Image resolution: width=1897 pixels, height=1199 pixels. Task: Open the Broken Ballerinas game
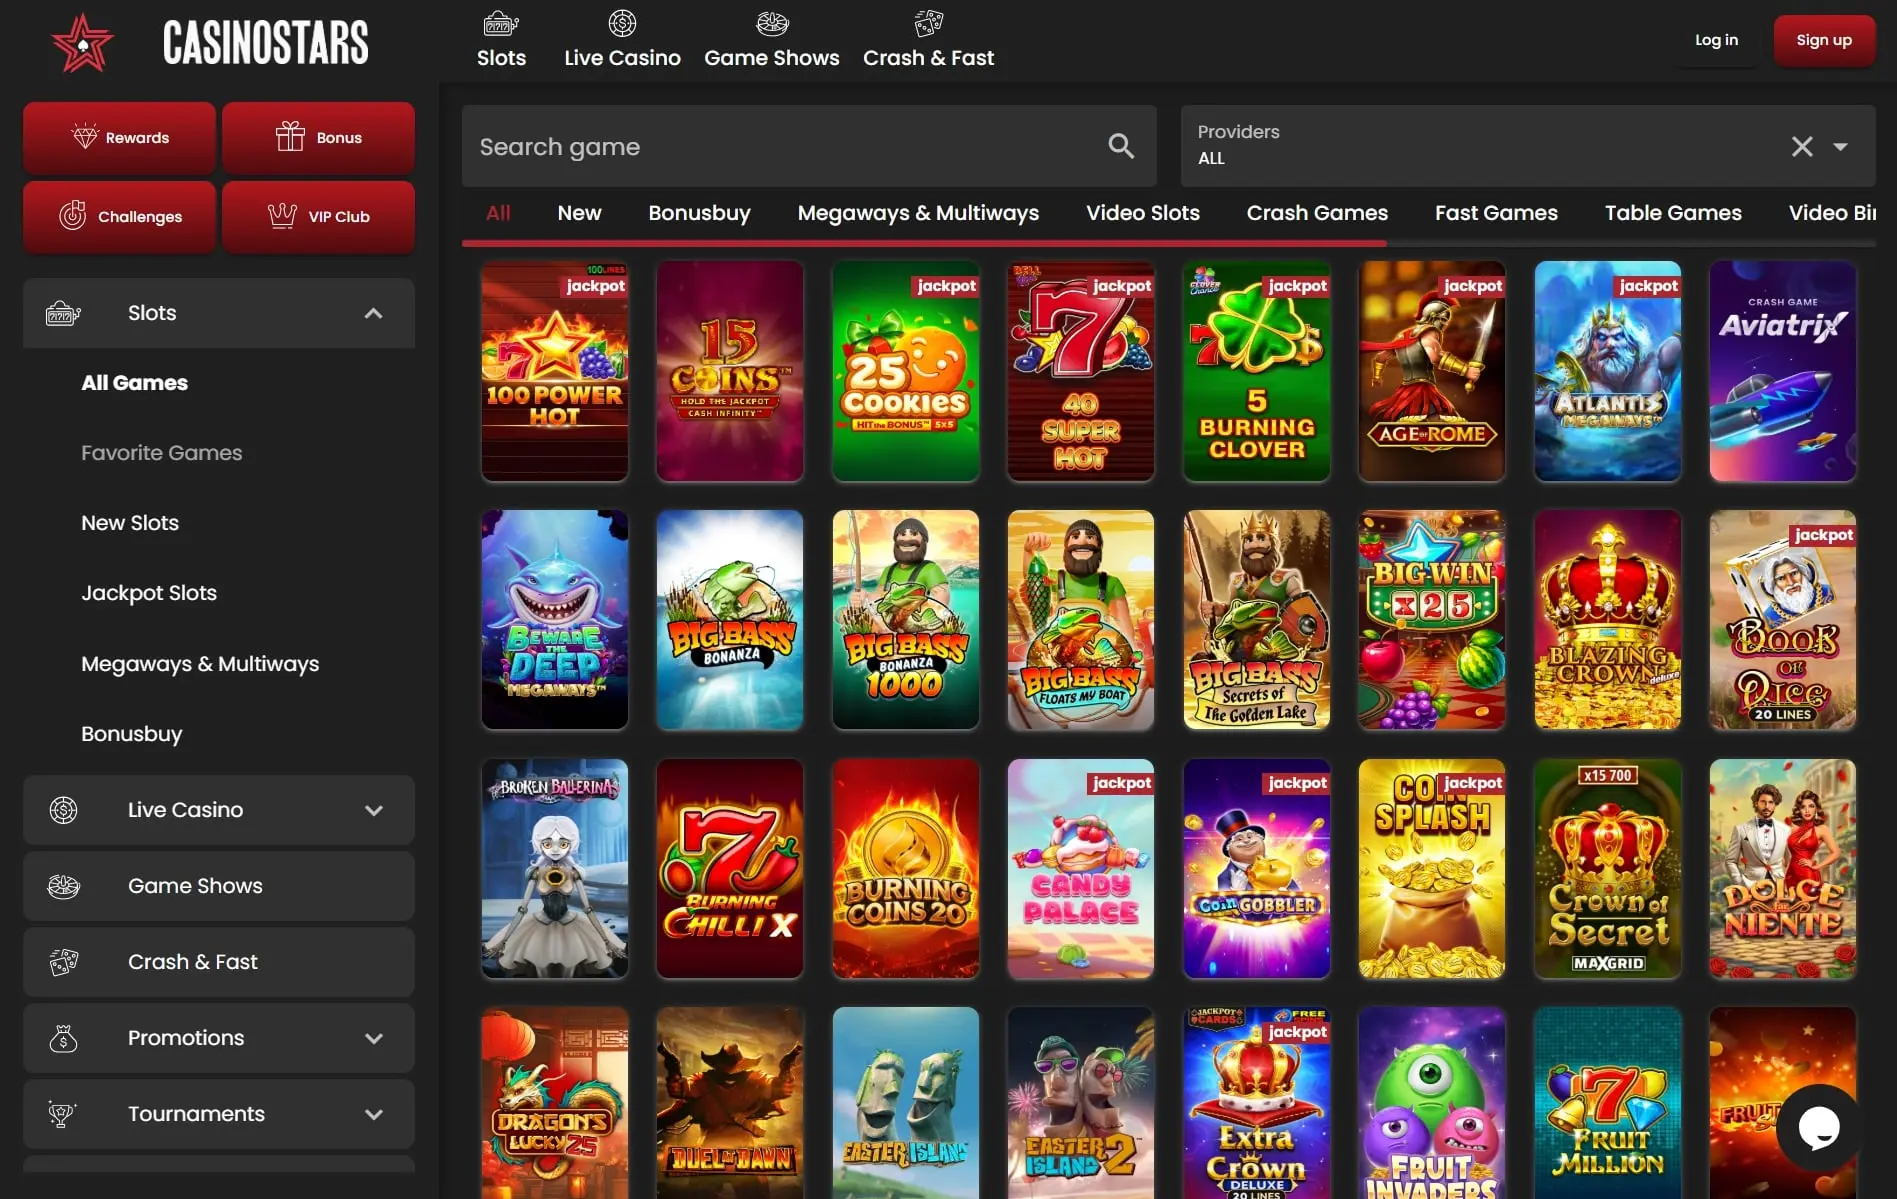point(555,869)
